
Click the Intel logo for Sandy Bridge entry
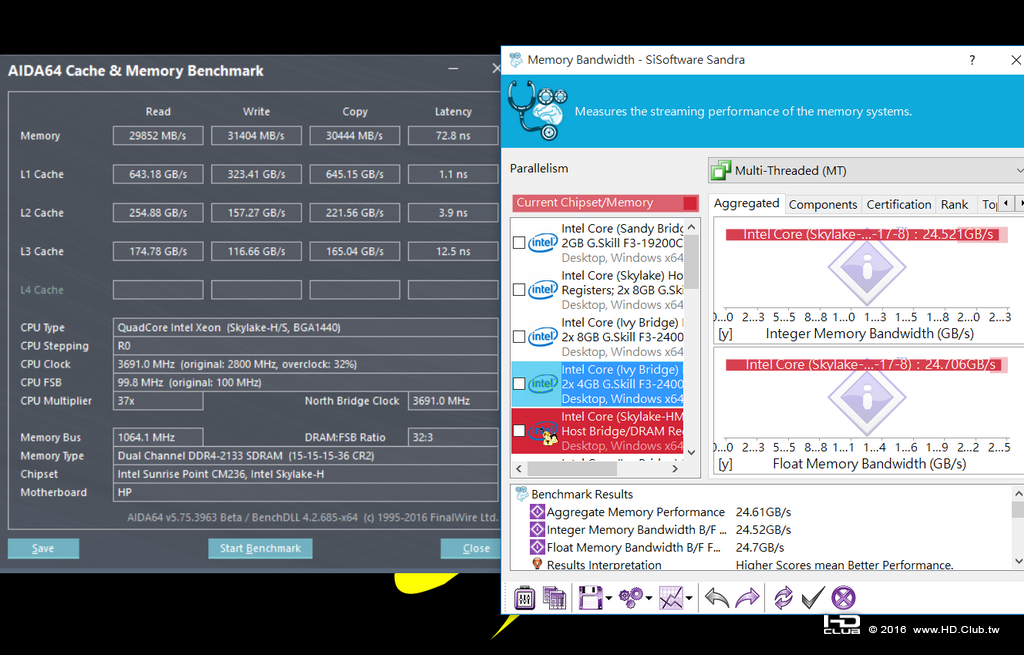click(543, 242)
